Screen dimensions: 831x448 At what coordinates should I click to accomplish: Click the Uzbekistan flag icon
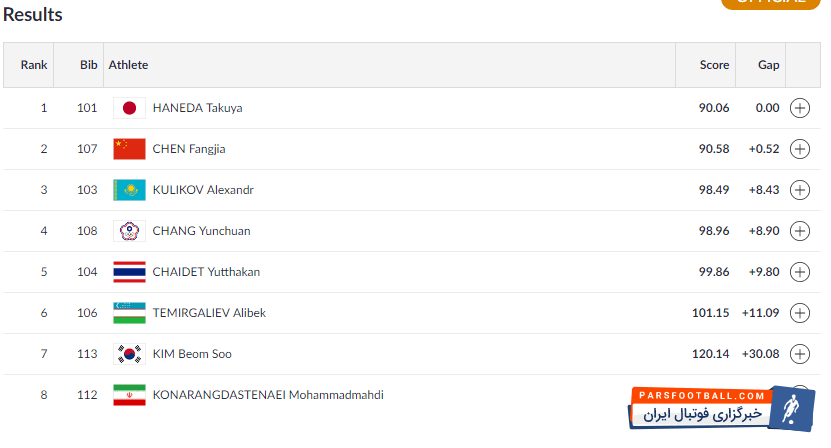(x=129, y=313)
